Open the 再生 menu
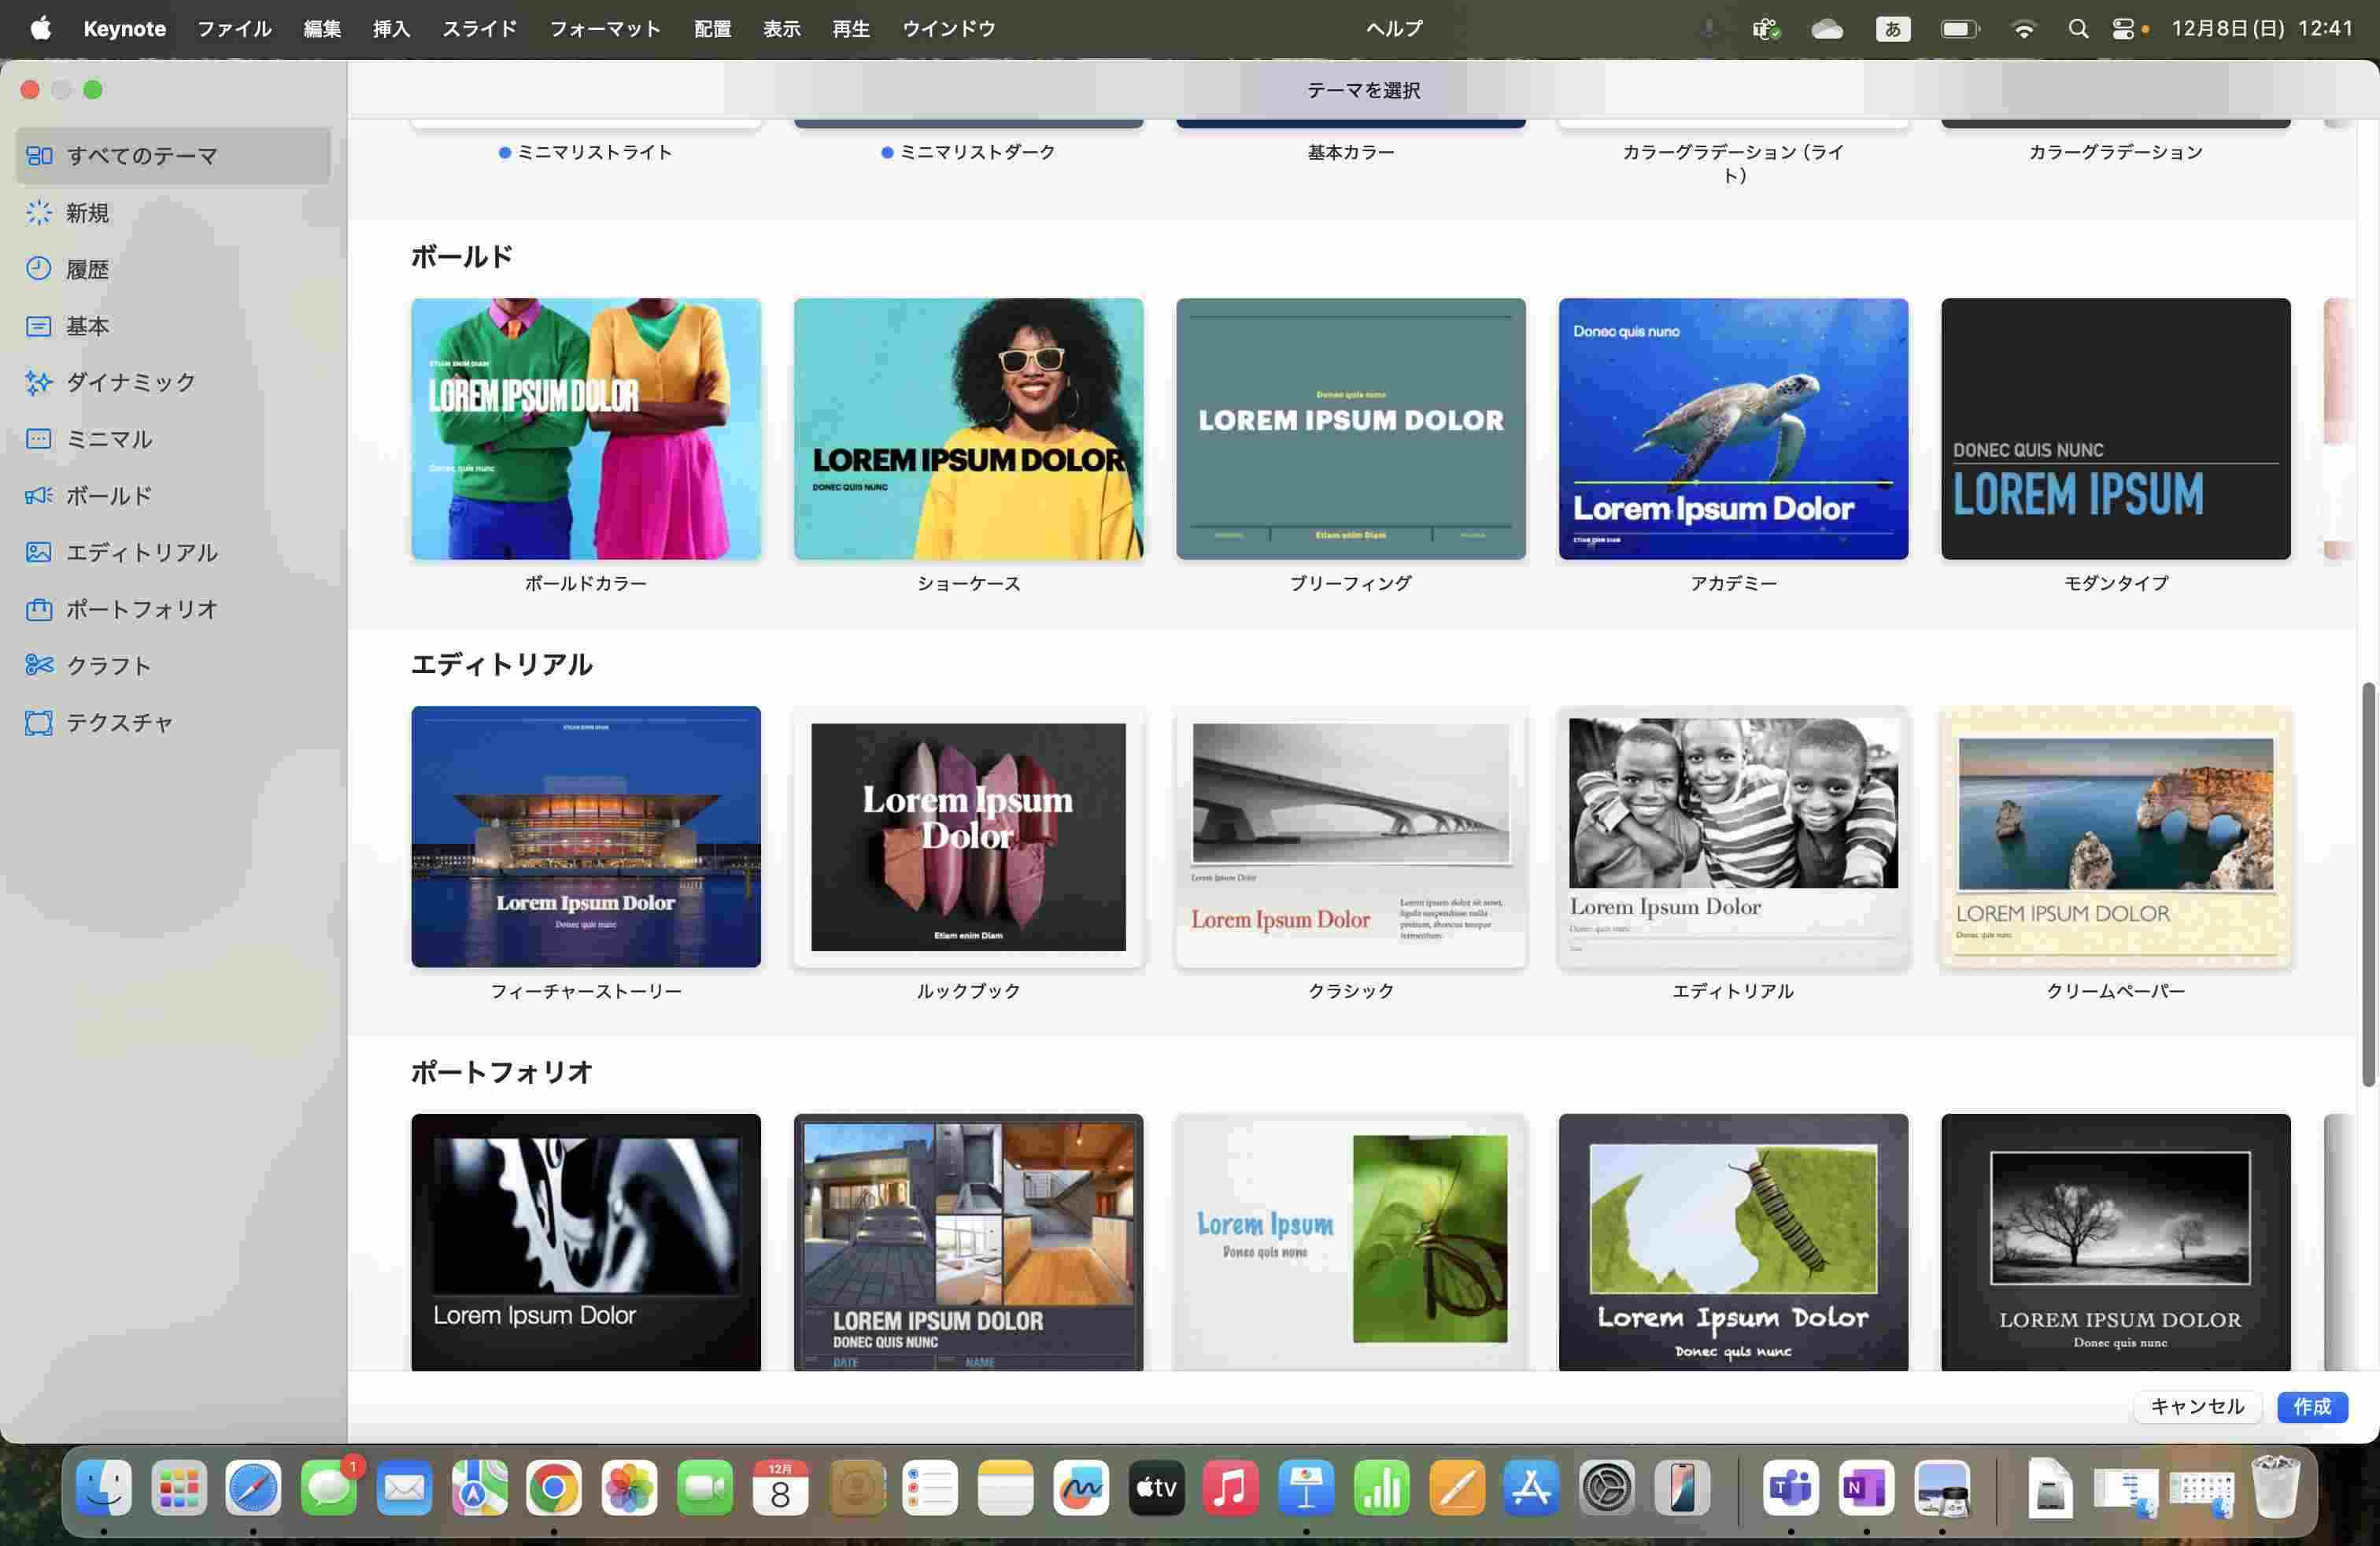 pyautogui.click(x=851, y=29)
